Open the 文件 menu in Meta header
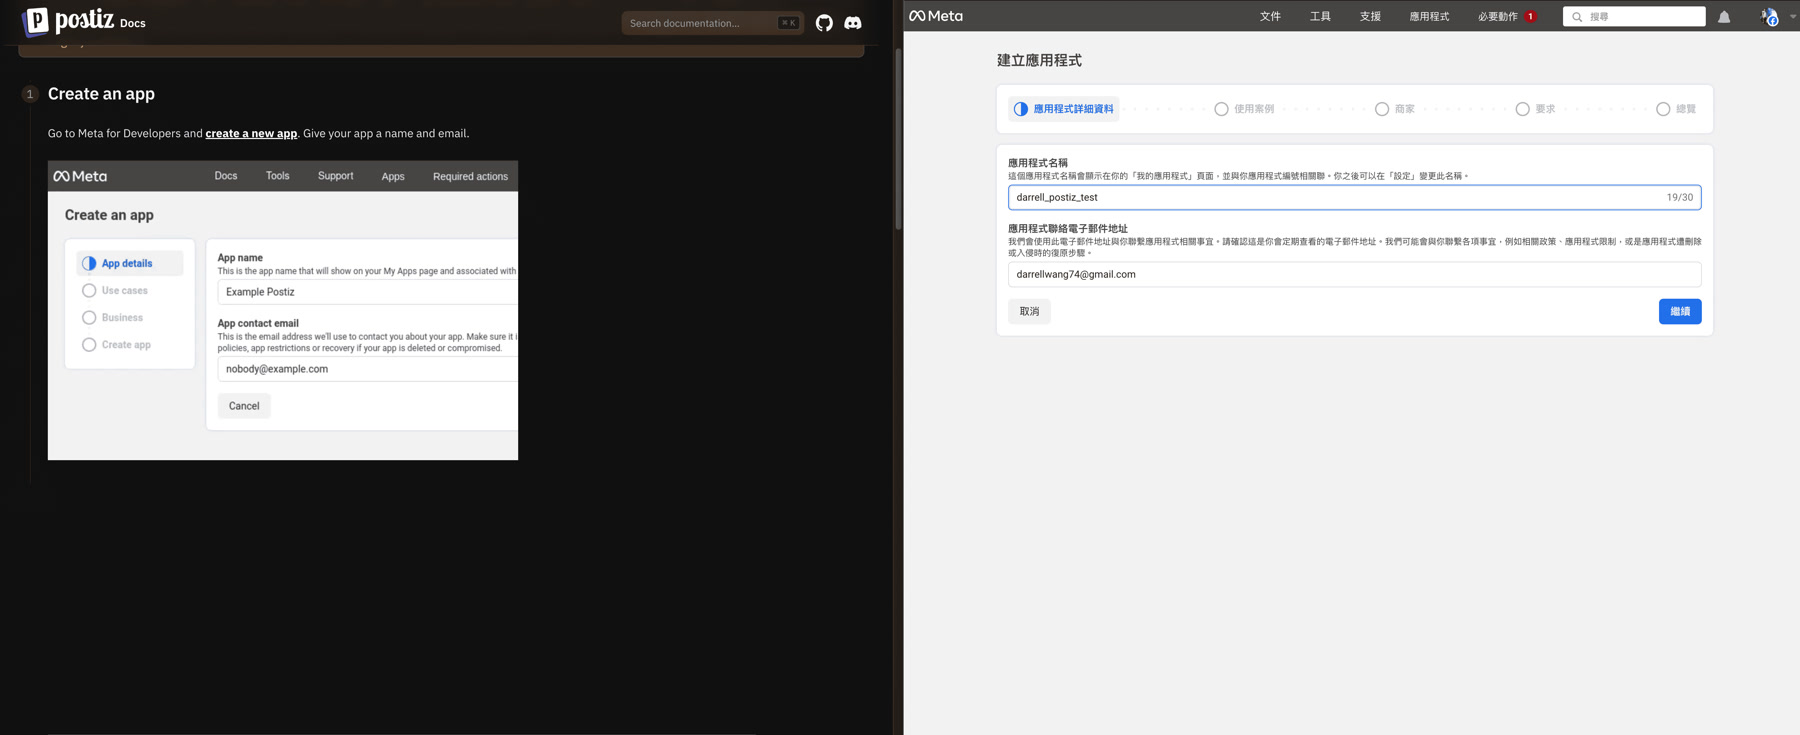Screen dimensions: 1800x735 [1270, 16]
